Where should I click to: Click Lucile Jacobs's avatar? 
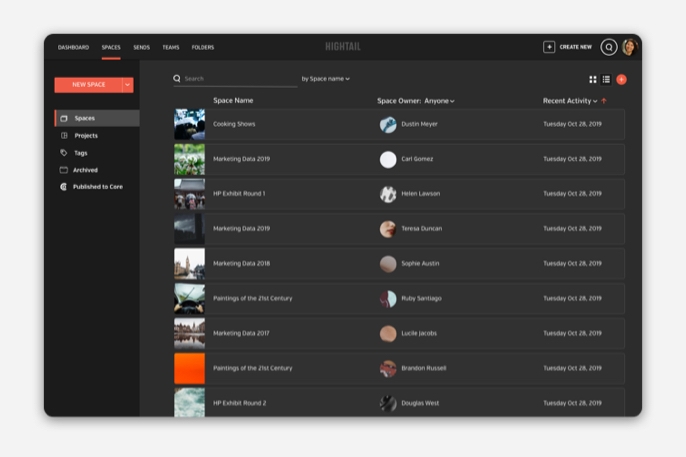pos(388,334)
